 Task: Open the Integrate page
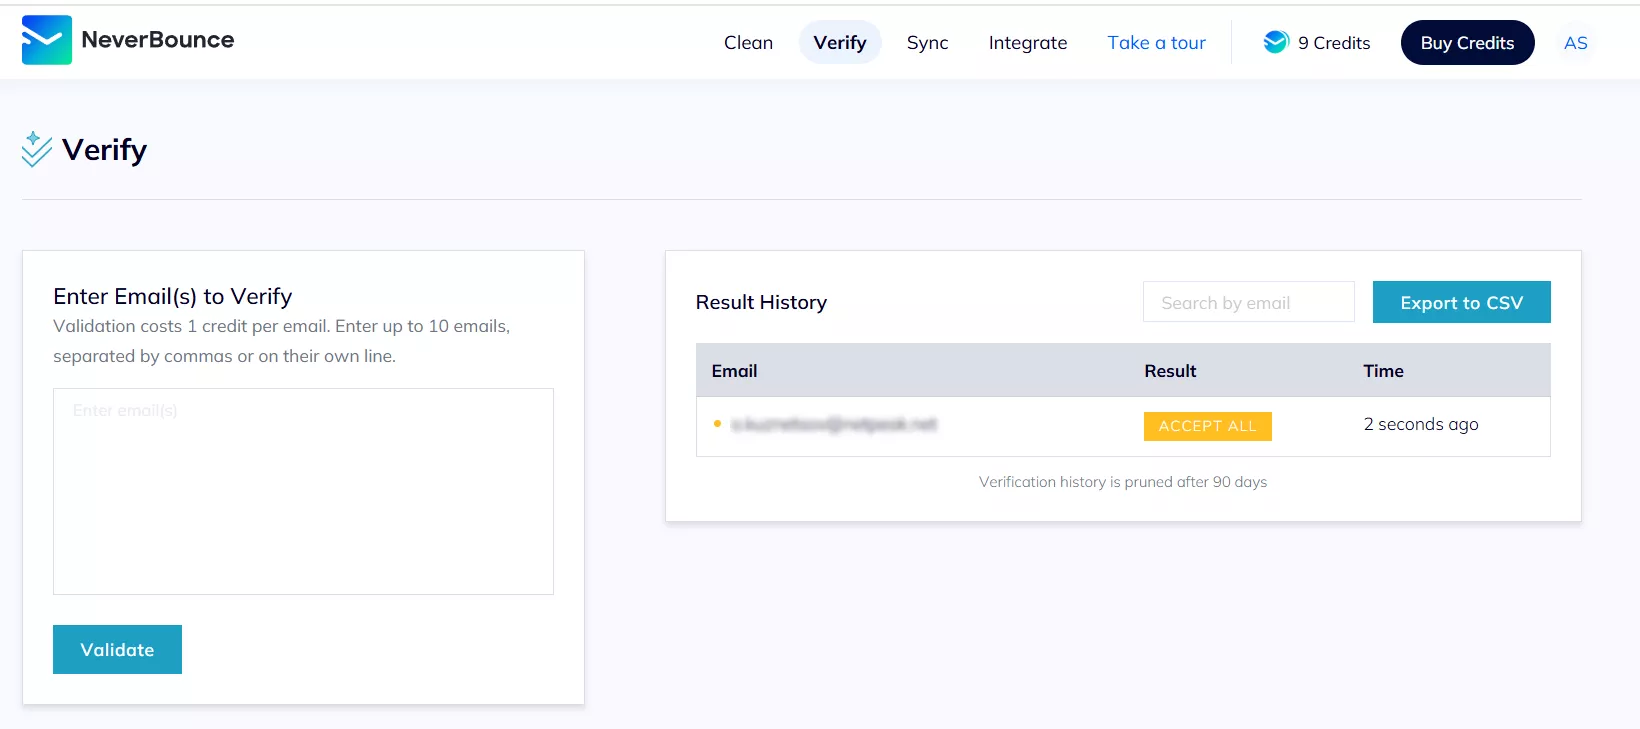click(x=1028, y=43)
